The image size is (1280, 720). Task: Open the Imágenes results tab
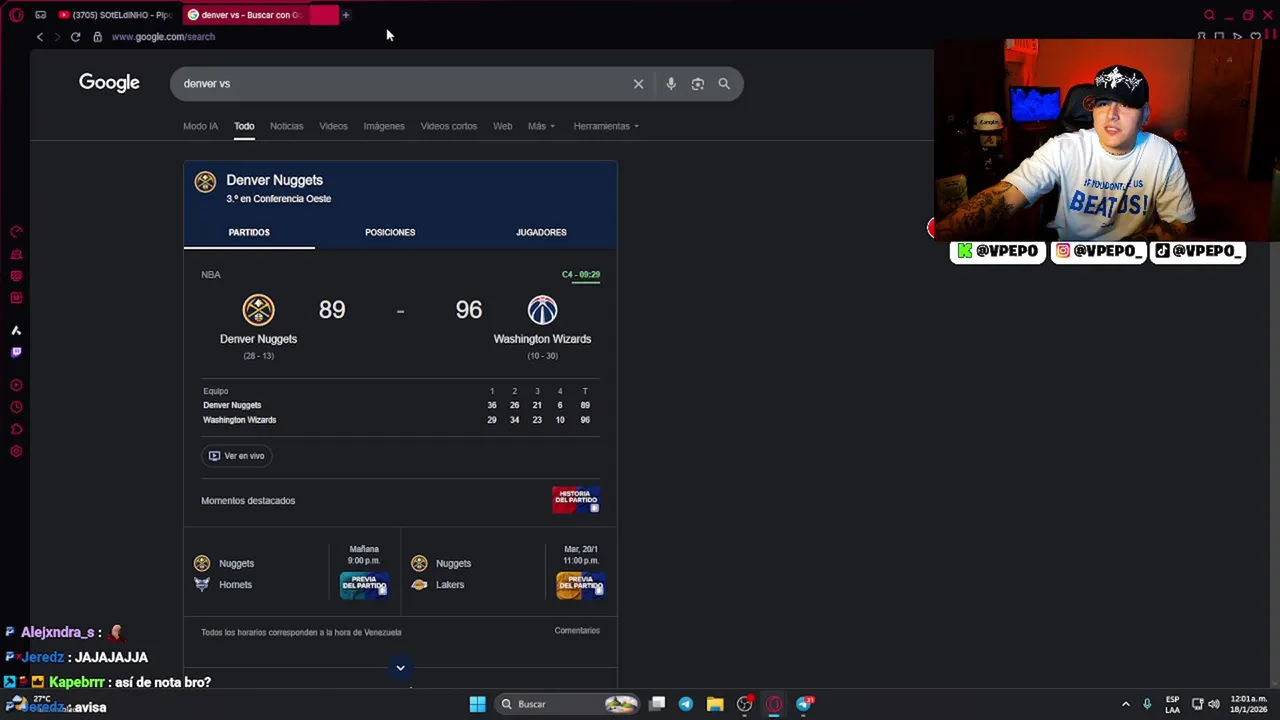point(384,126)
